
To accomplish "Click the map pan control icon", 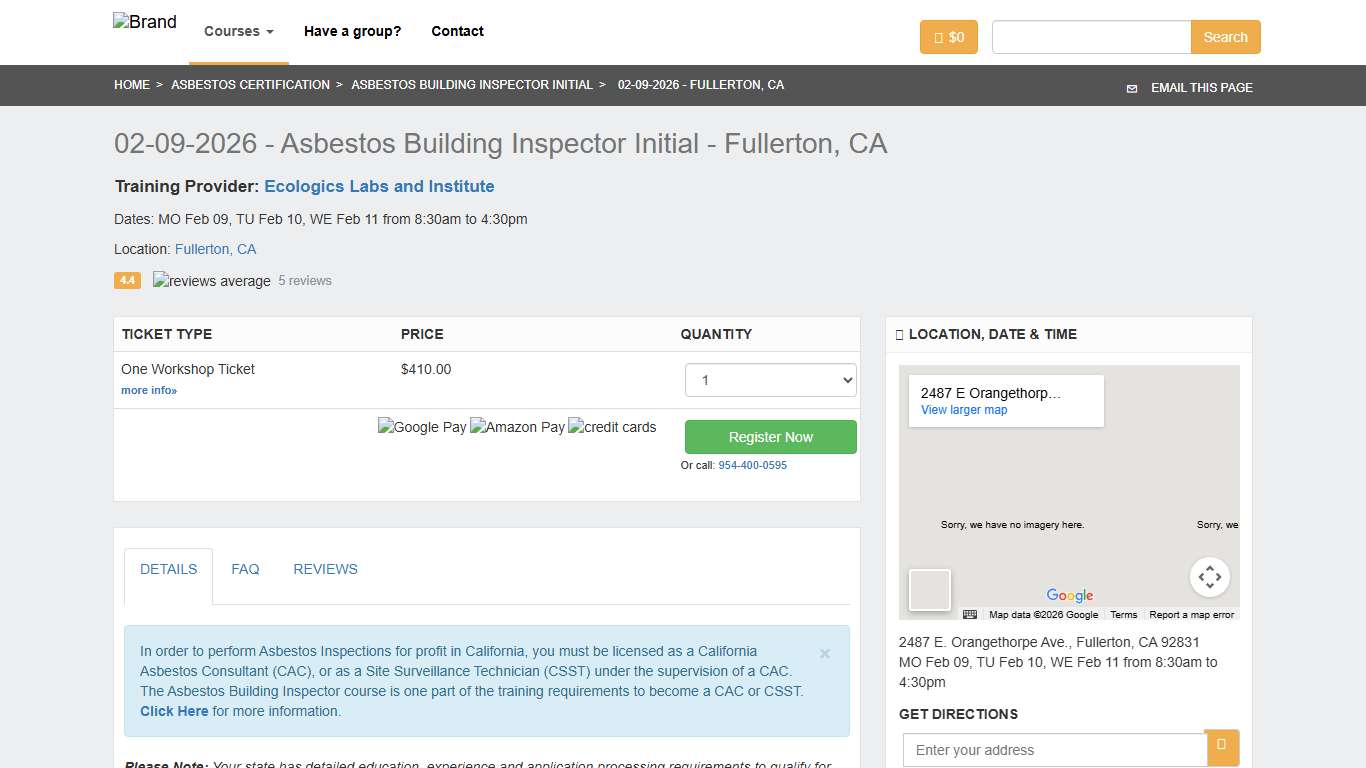I will point(1210,576).
